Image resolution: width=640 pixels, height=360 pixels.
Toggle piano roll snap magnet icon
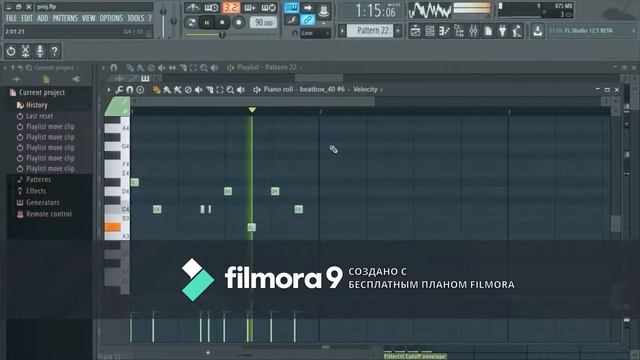(129, 89)
